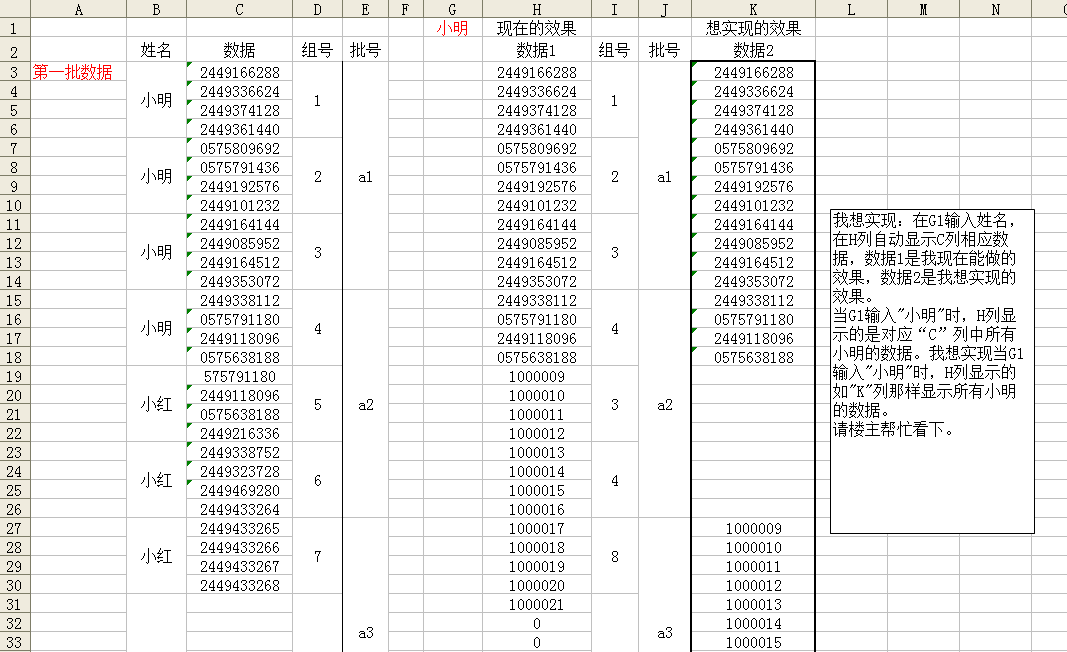1067x652 pixels.
Task: Select column K header
Action: point(753,9)
